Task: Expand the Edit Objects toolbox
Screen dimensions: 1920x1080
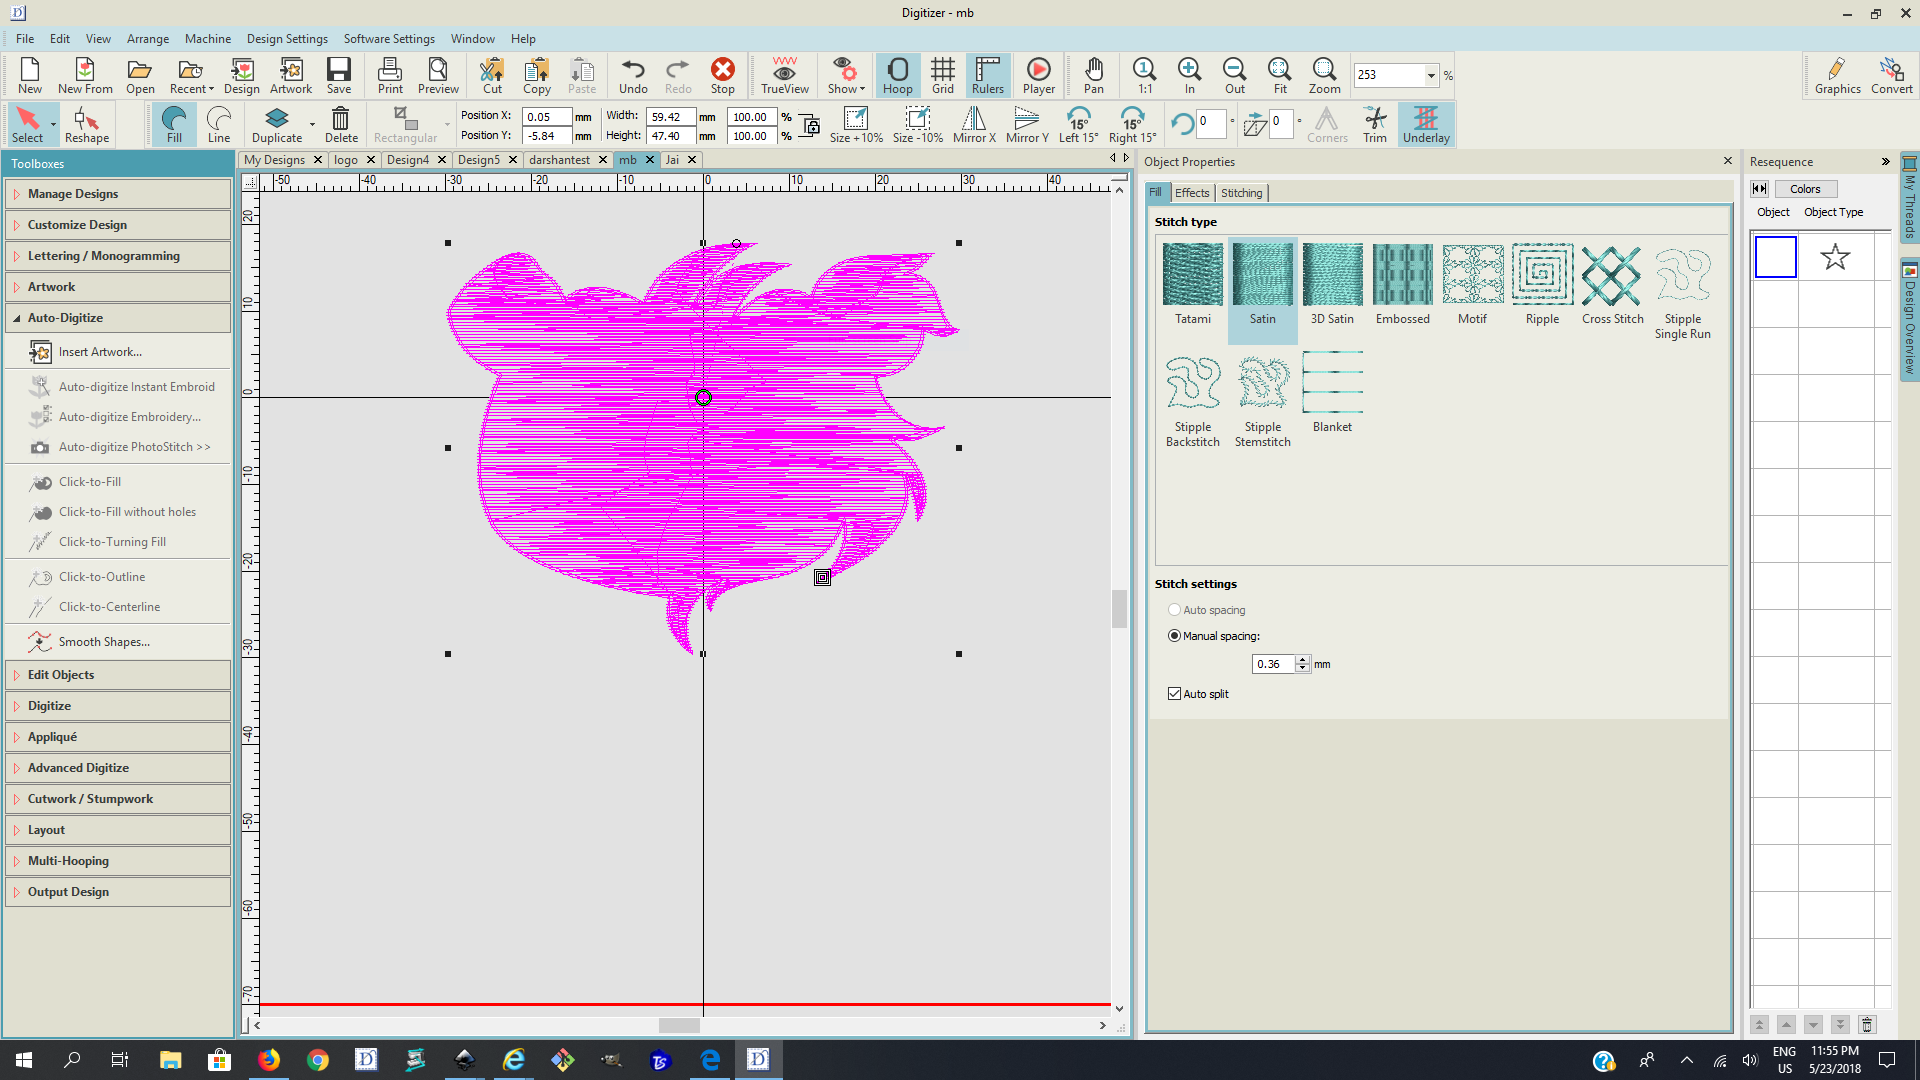Action: click(61, 675)
